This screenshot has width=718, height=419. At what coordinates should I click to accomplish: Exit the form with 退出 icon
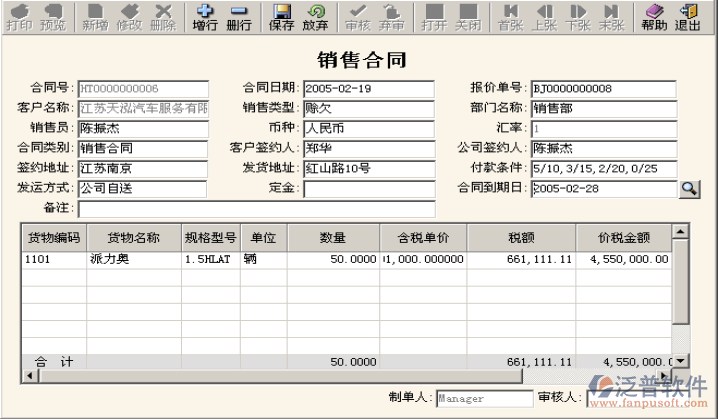point(687,17)
